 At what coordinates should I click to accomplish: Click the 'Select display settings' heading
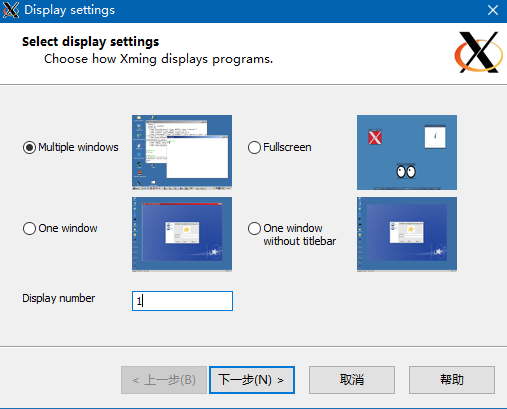pyautogui.click(x=91, y=42)
